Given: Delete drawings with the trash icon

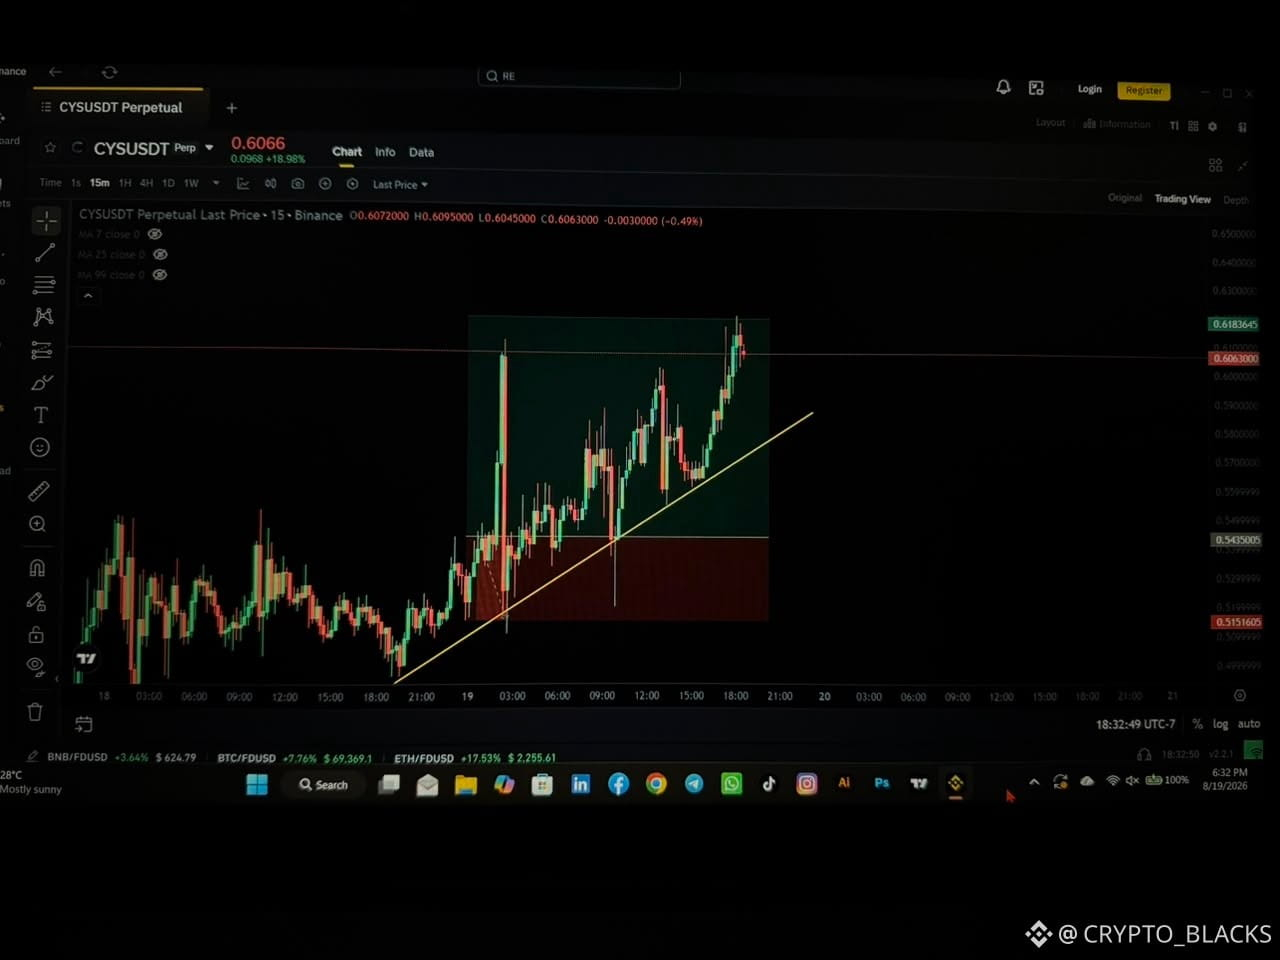Looking at the screenshot, I should click(35, 712).
